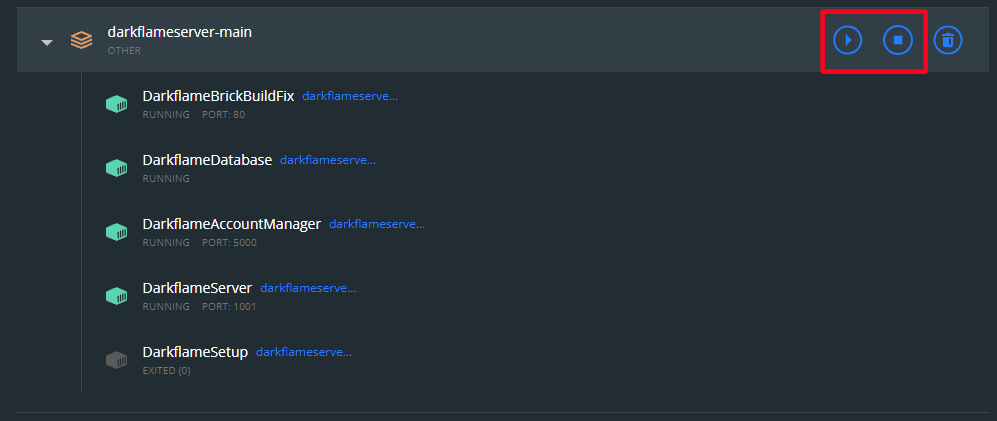The image size is (997, 421).
Task: Click the DarkflameServer green container icon
Action: click(117, 295)
